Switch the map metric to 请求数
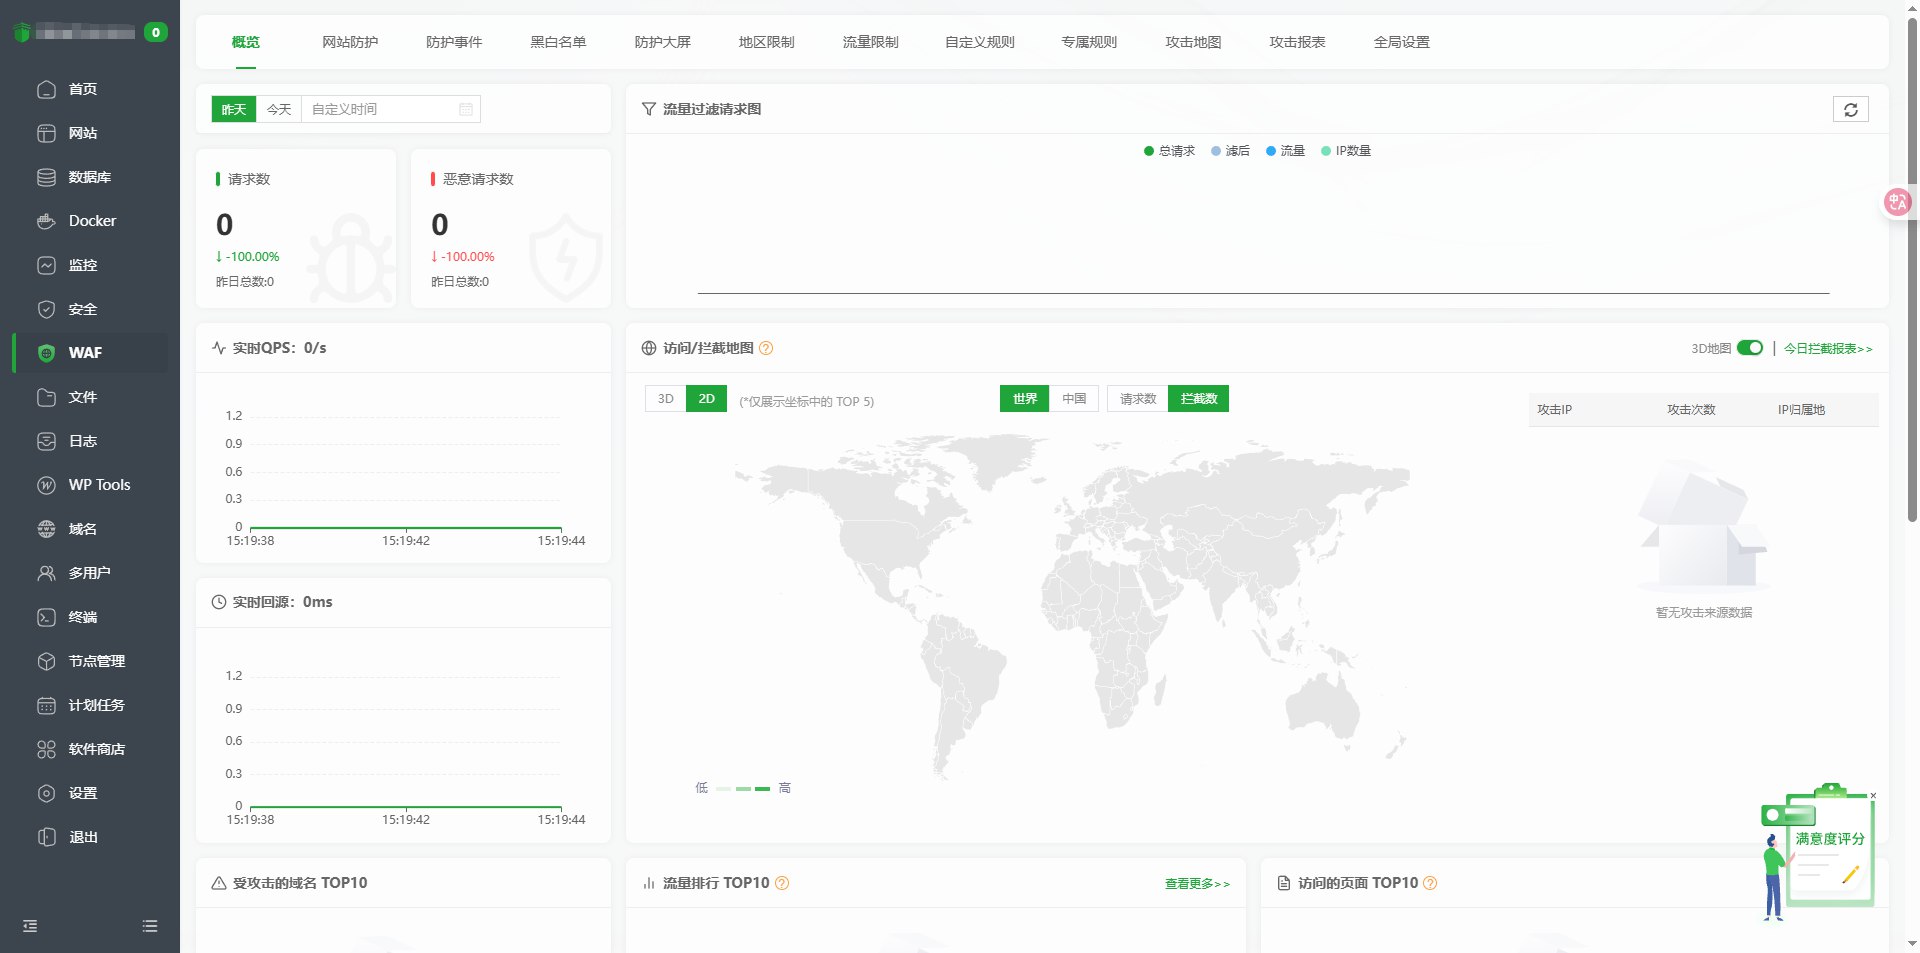Image resolution: width=1920 pixels, height=953 pixels. point(1136,398)
